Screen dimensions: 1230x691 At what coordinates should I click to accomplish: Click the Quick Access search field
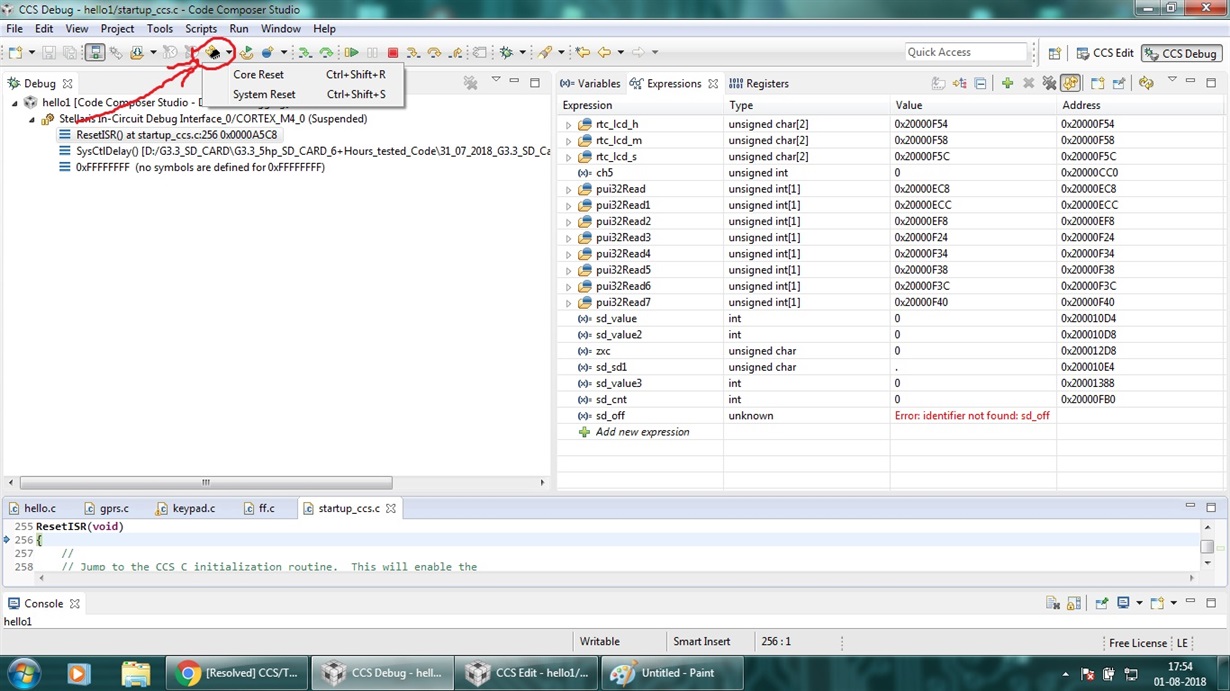(966, 52)
